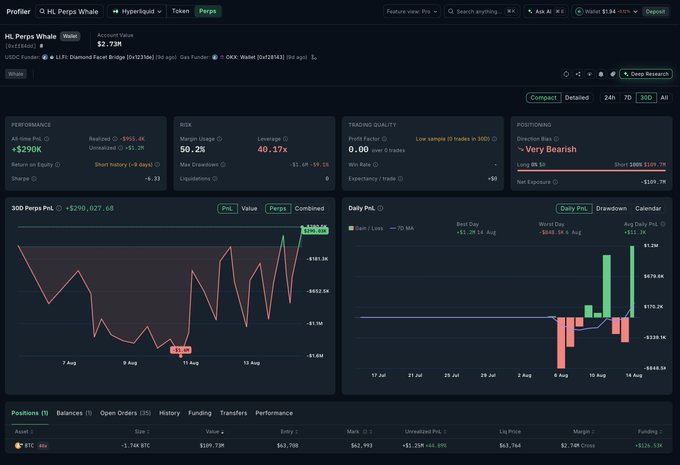Sort positions by Margin column
This screenshot has height=465, width=680.
pyautogui.click(x=584, y=432)
